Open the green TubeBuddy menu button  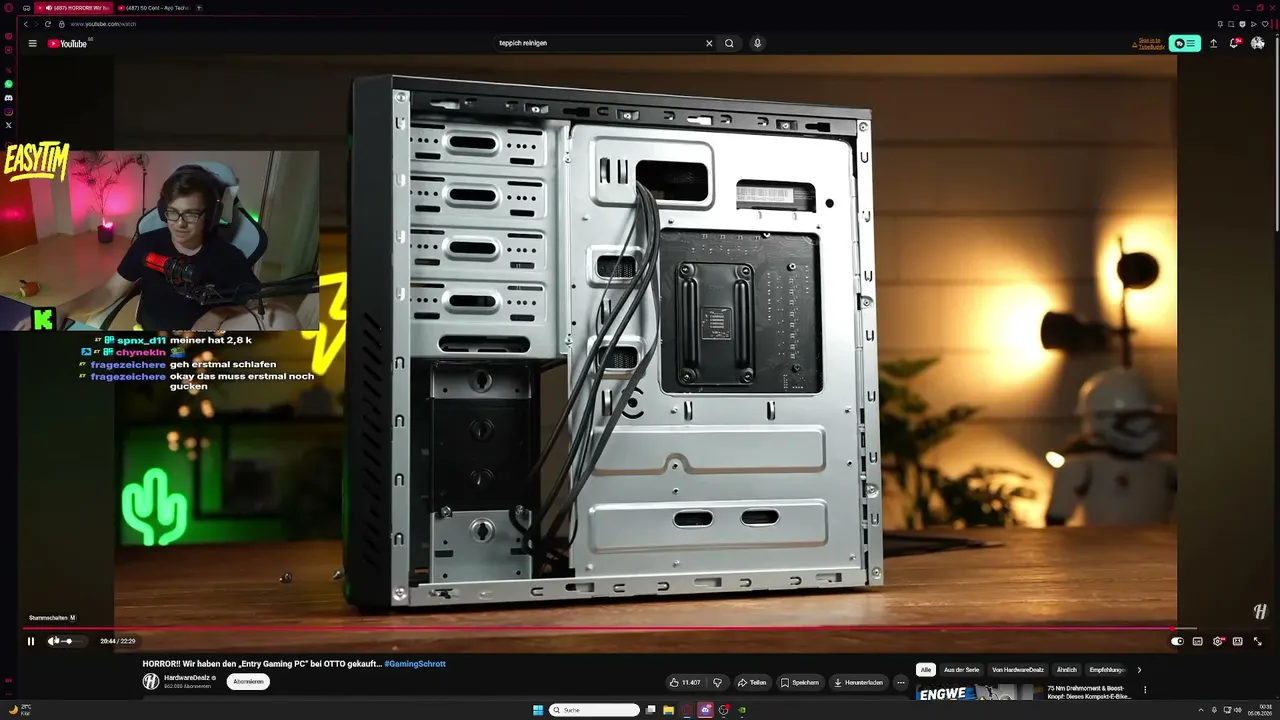[x=1185, y=43]
